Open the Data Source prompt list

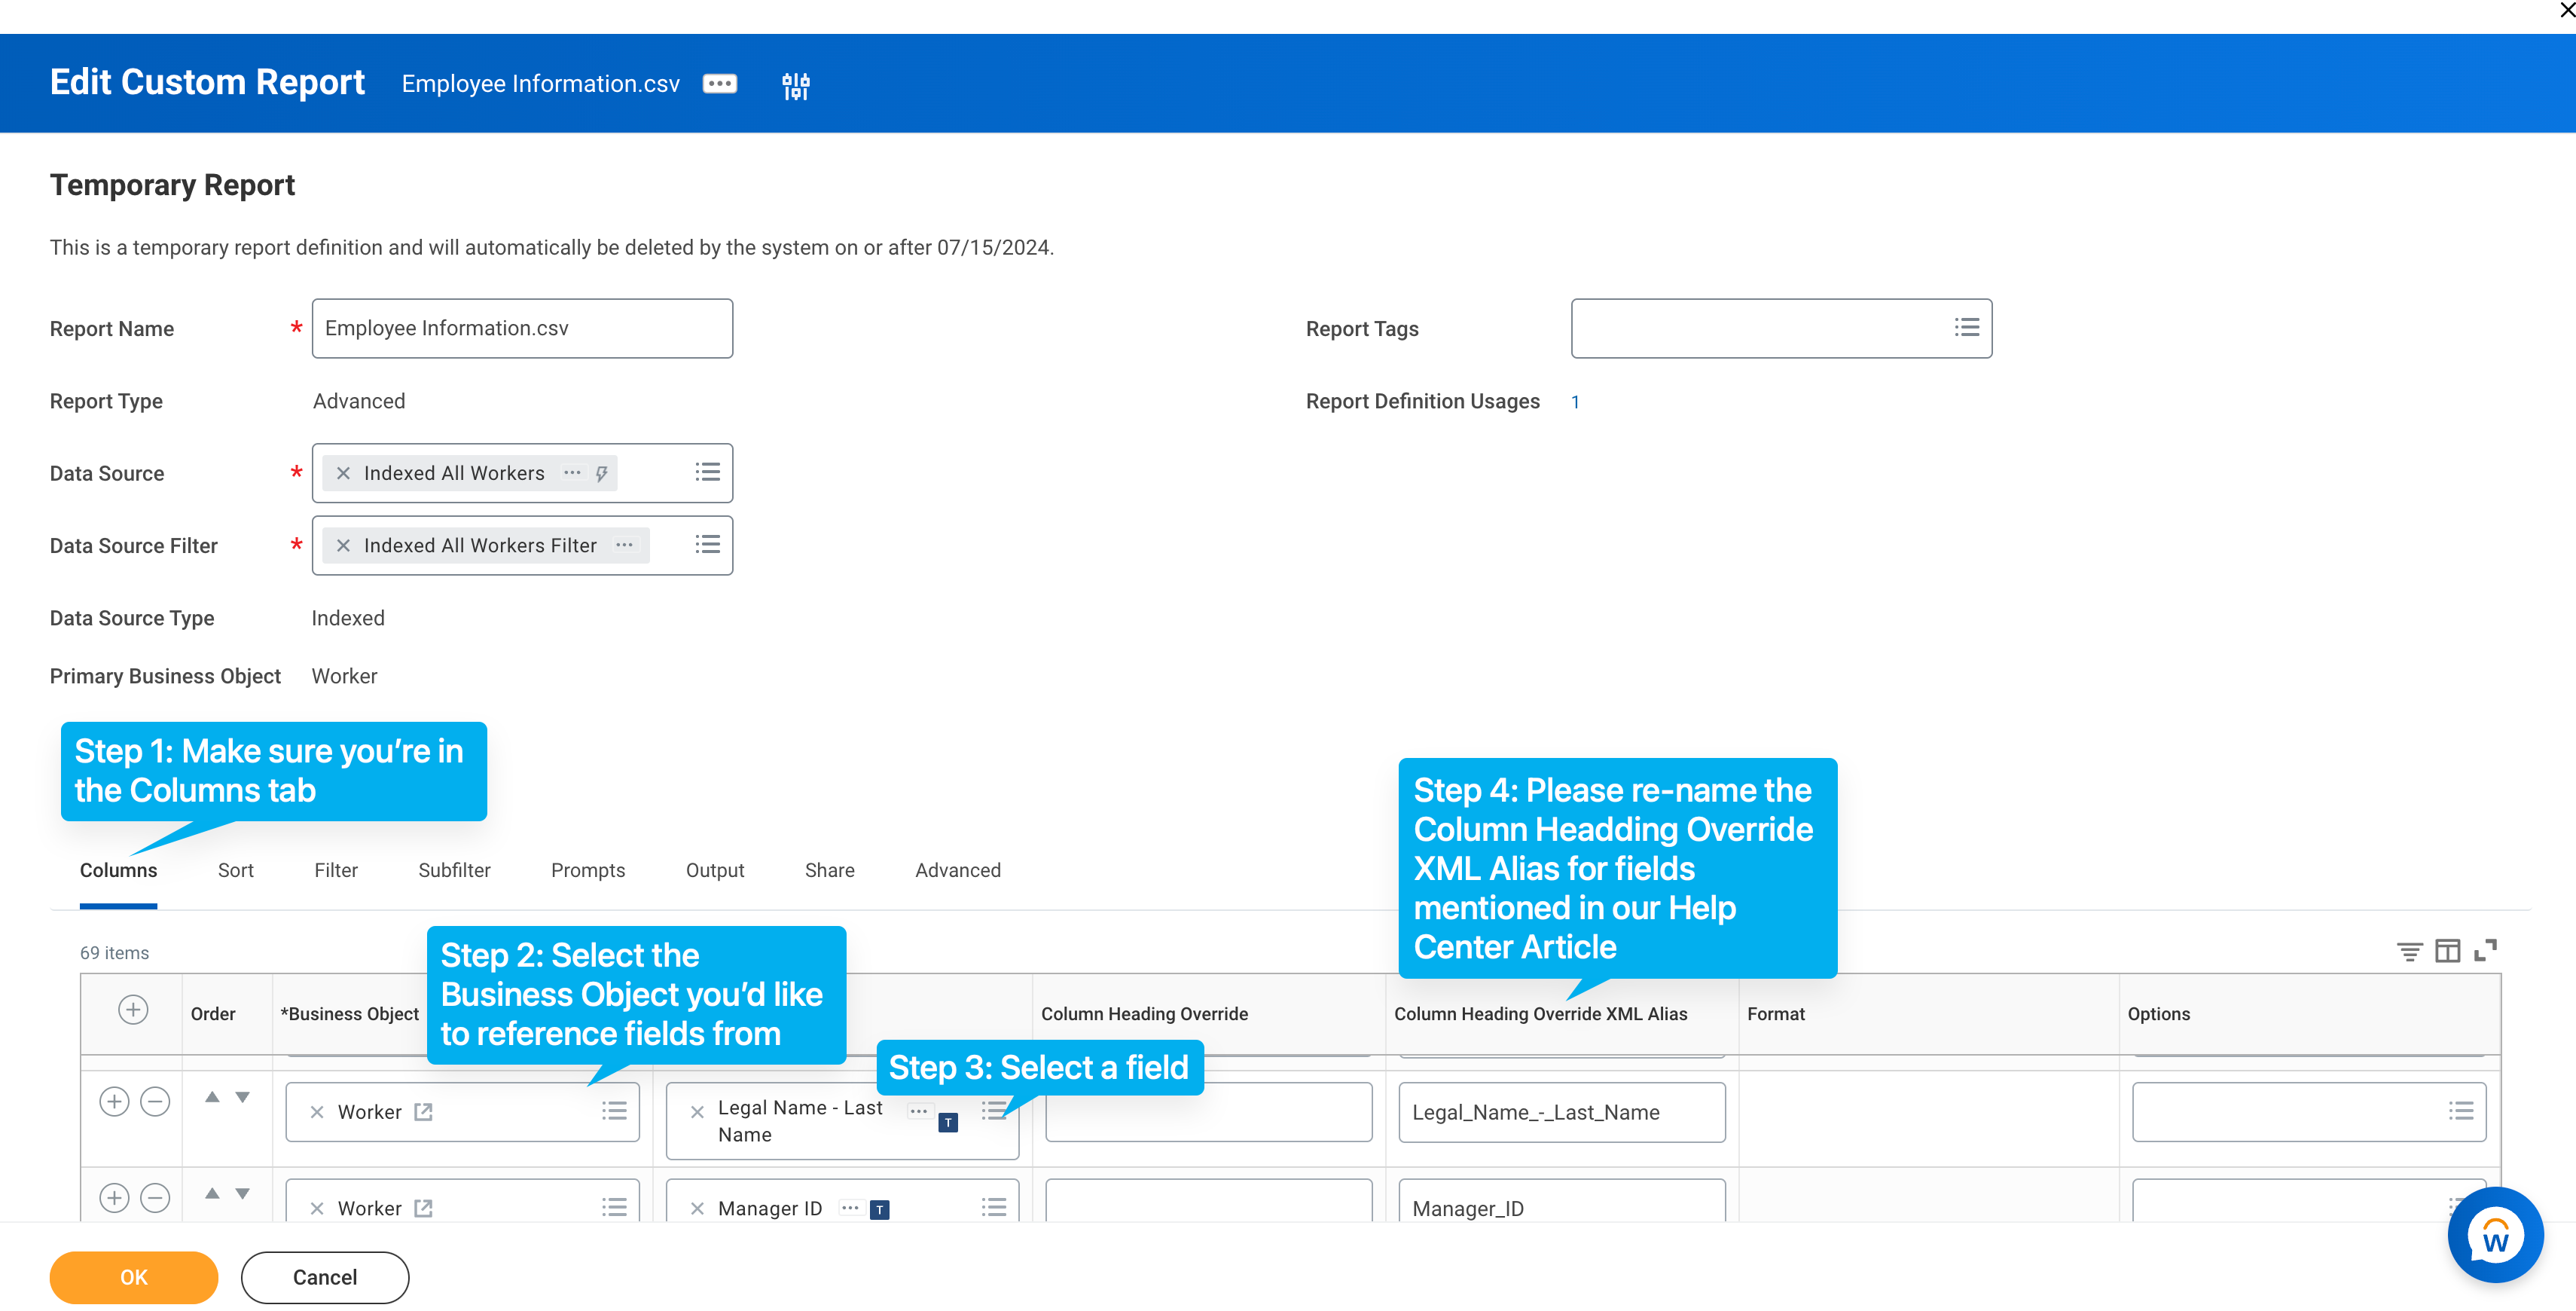point(707,472)
